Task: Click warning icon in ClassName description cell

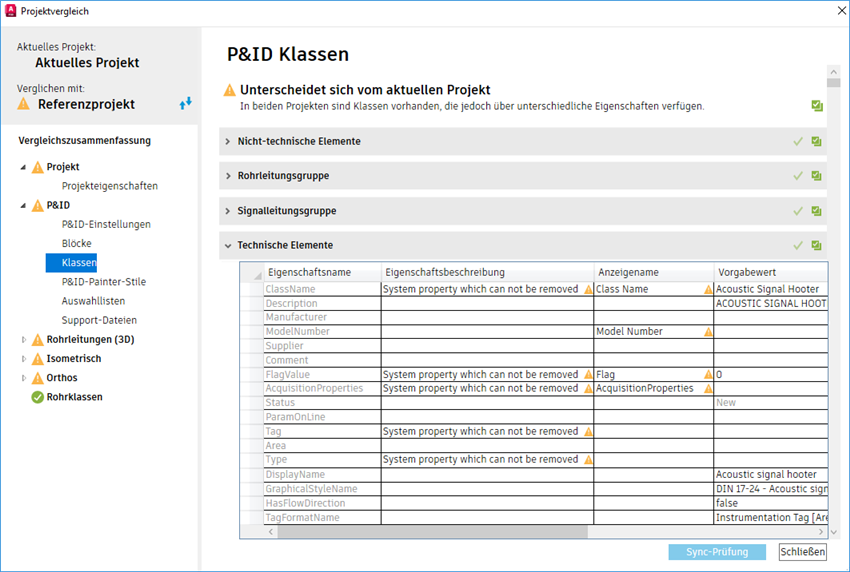Action: (x=588, y=290)
